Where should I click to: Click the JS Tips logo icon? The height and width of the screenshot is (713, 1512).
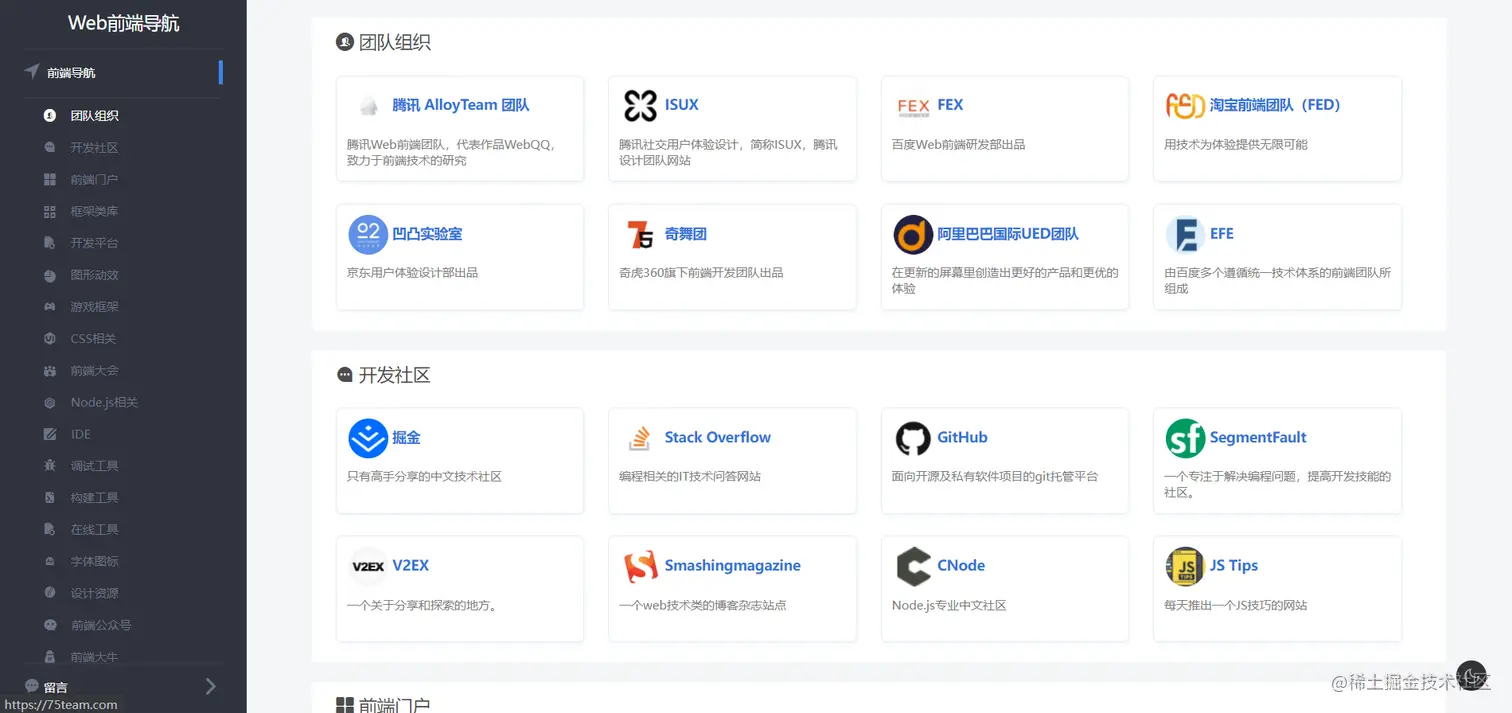(1185, 566)
